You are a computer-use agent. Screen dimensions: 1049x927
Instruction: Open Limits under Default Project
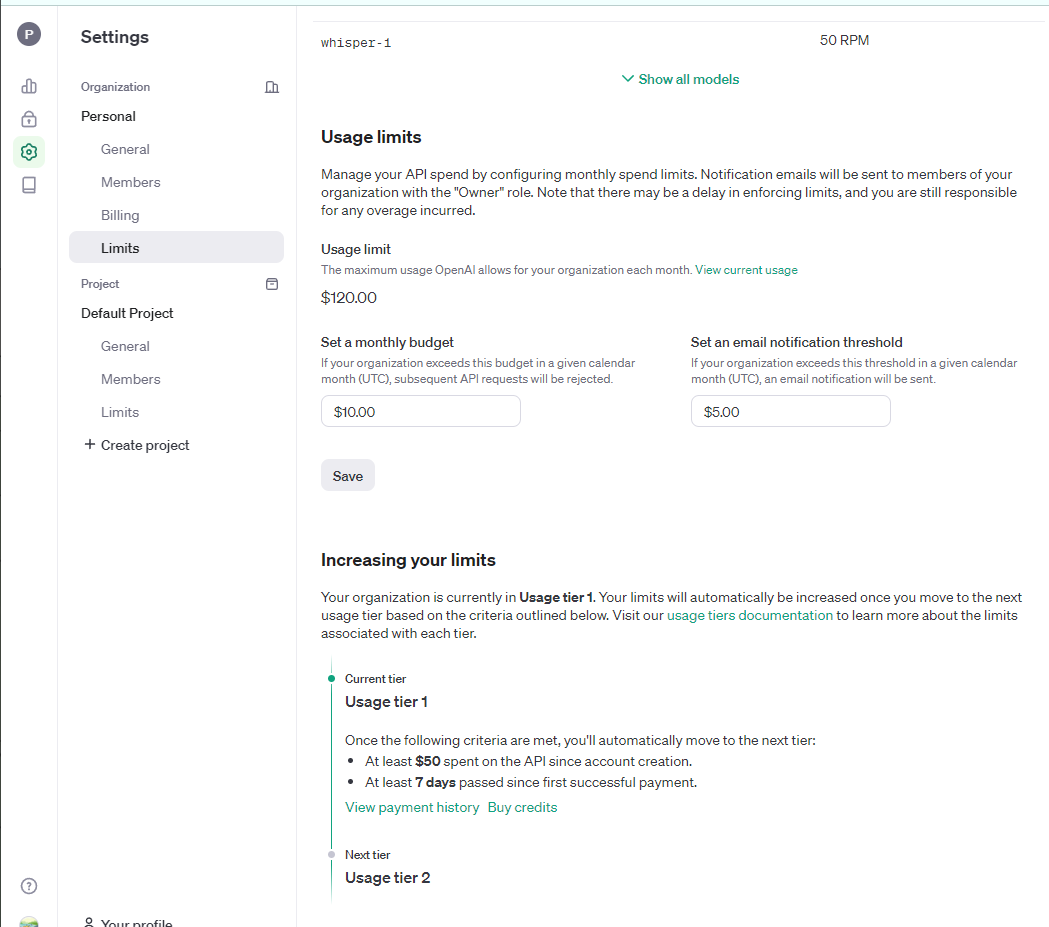click(x=120, y=412)
